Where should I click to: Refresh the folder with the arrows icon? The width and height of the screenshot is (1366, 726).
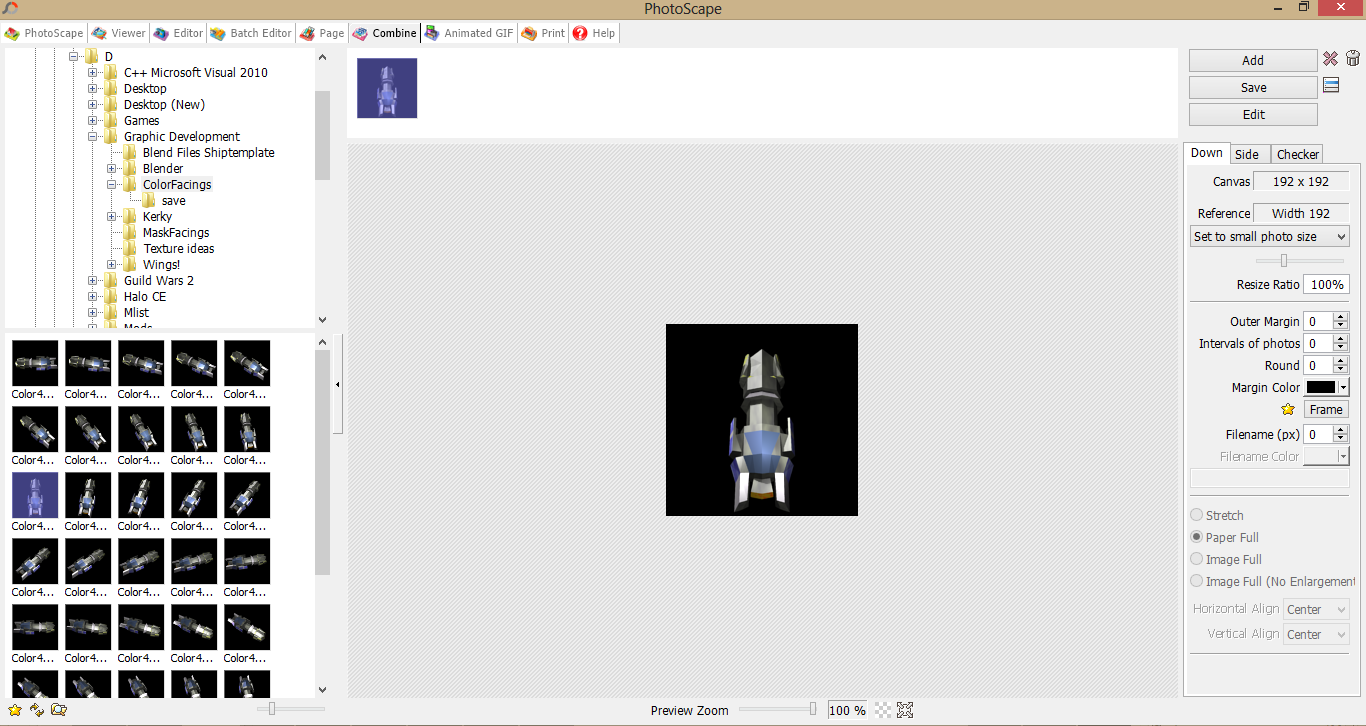pyautogui.click(x=37, y=710)
